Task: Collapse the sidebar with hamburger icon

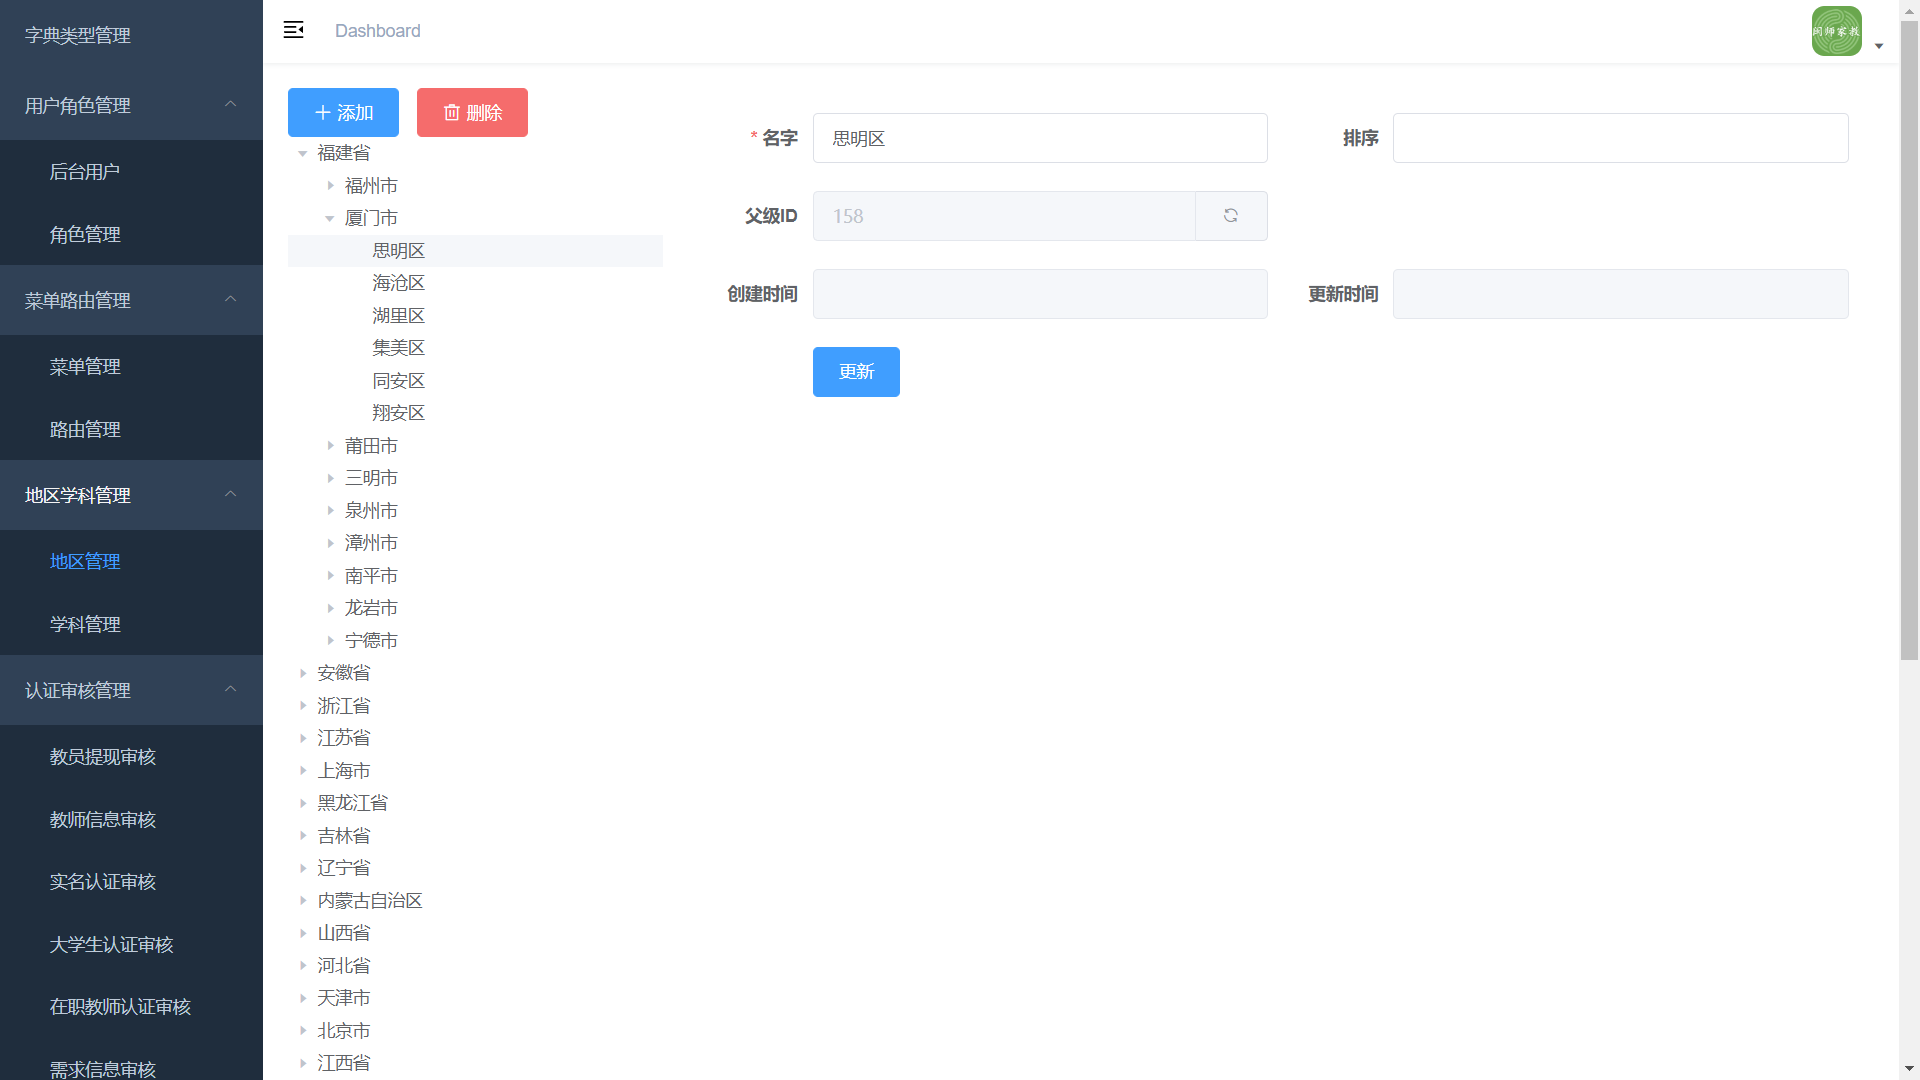Action: coord(293,30)
